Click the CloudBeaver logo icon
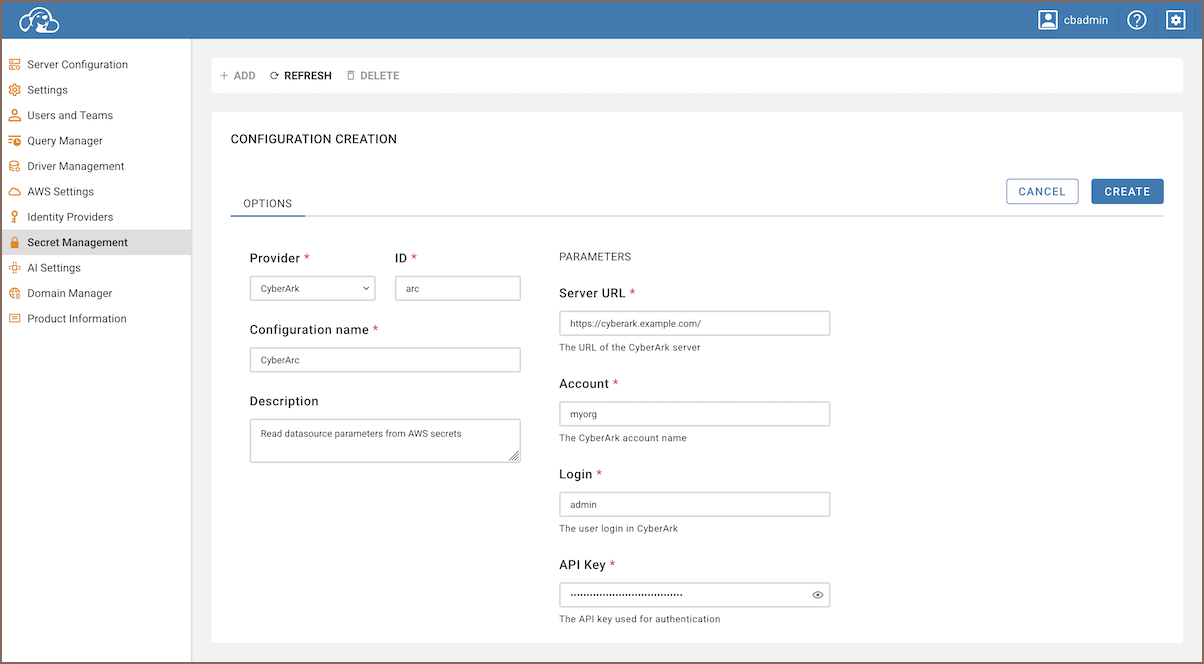This screenshot has width=1204, height=664. pyautogui.click(x=39, y=20)
